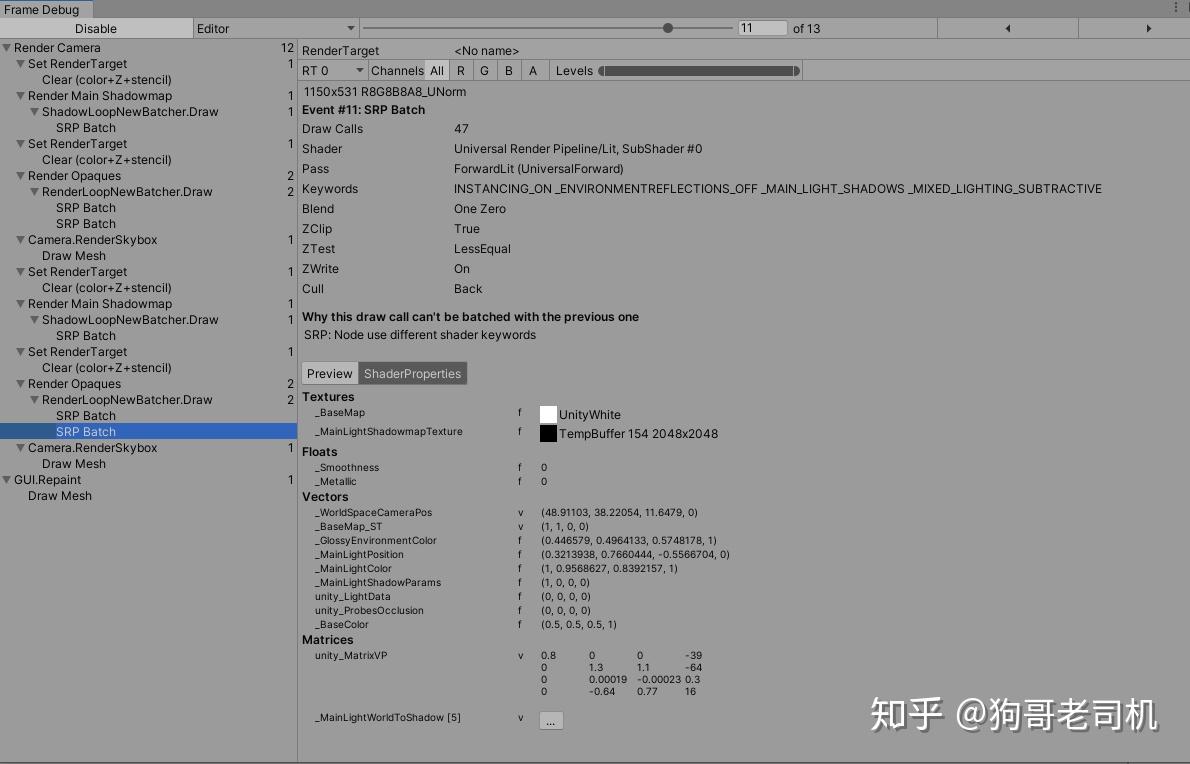
Task: Click the UnityWhite texture thumbnail for _BaseMap
Action: coord(547,412)
